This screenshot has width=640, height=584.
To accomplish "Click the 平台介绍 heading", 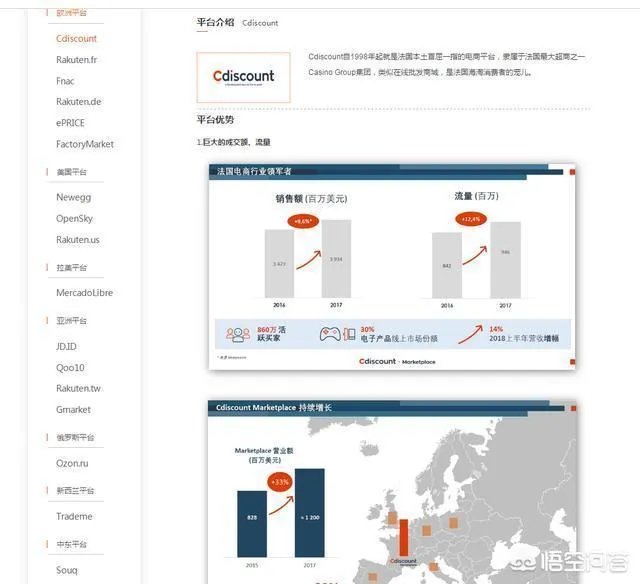I will point(216,22).
